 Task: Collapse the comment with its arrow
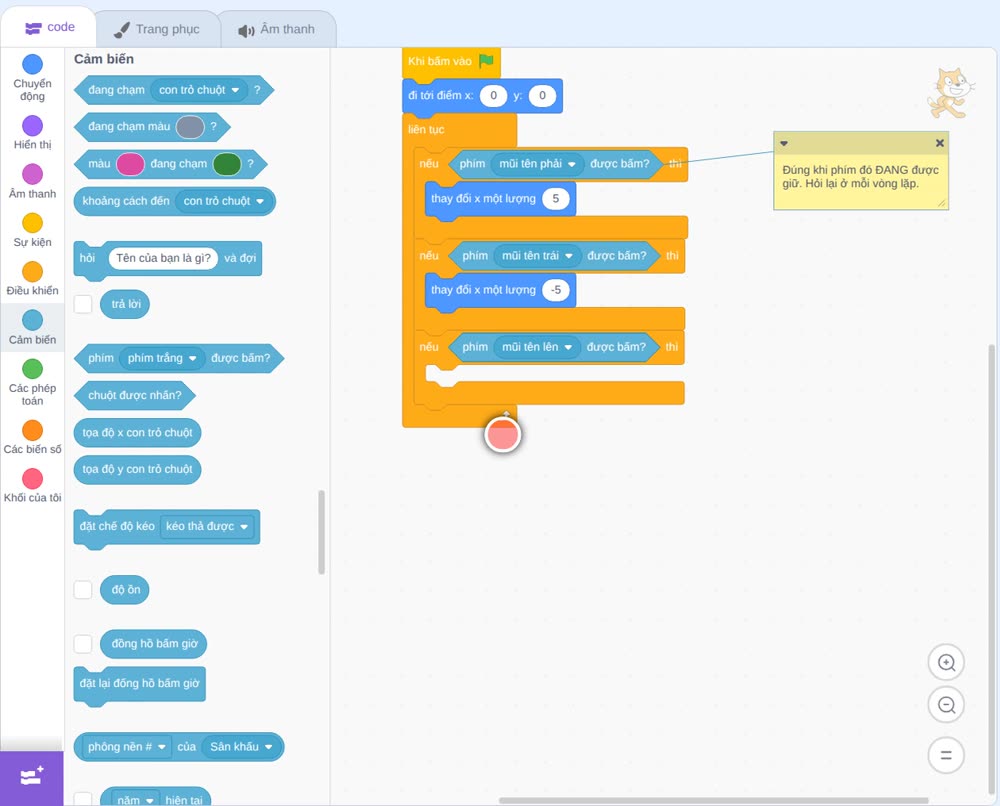(x=784, y=143)
